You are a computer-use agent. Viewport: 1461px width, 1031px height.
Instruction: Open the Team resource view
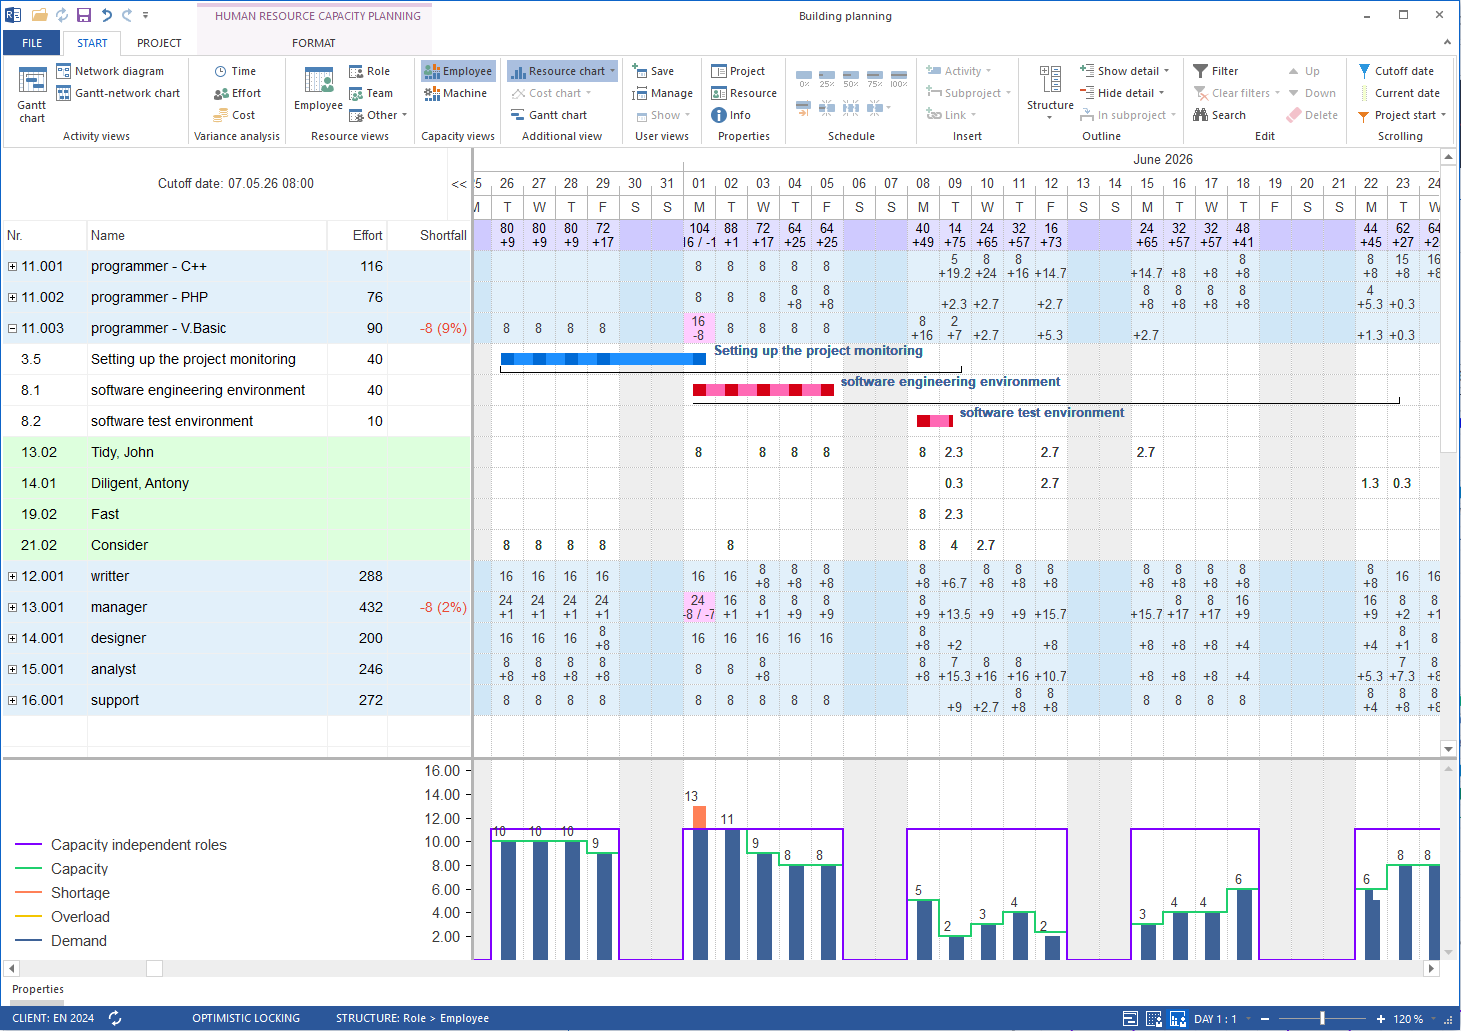tap(370, 93)
